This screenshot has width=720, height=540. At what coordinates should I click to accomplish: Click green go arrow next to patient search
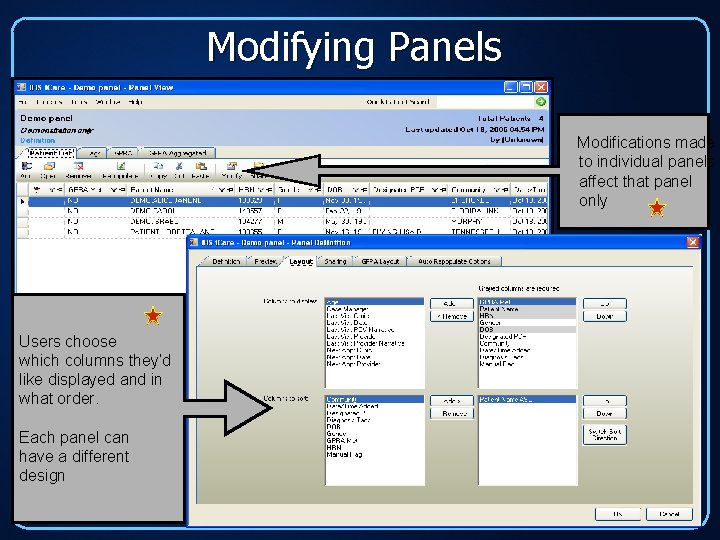(540, 101)
